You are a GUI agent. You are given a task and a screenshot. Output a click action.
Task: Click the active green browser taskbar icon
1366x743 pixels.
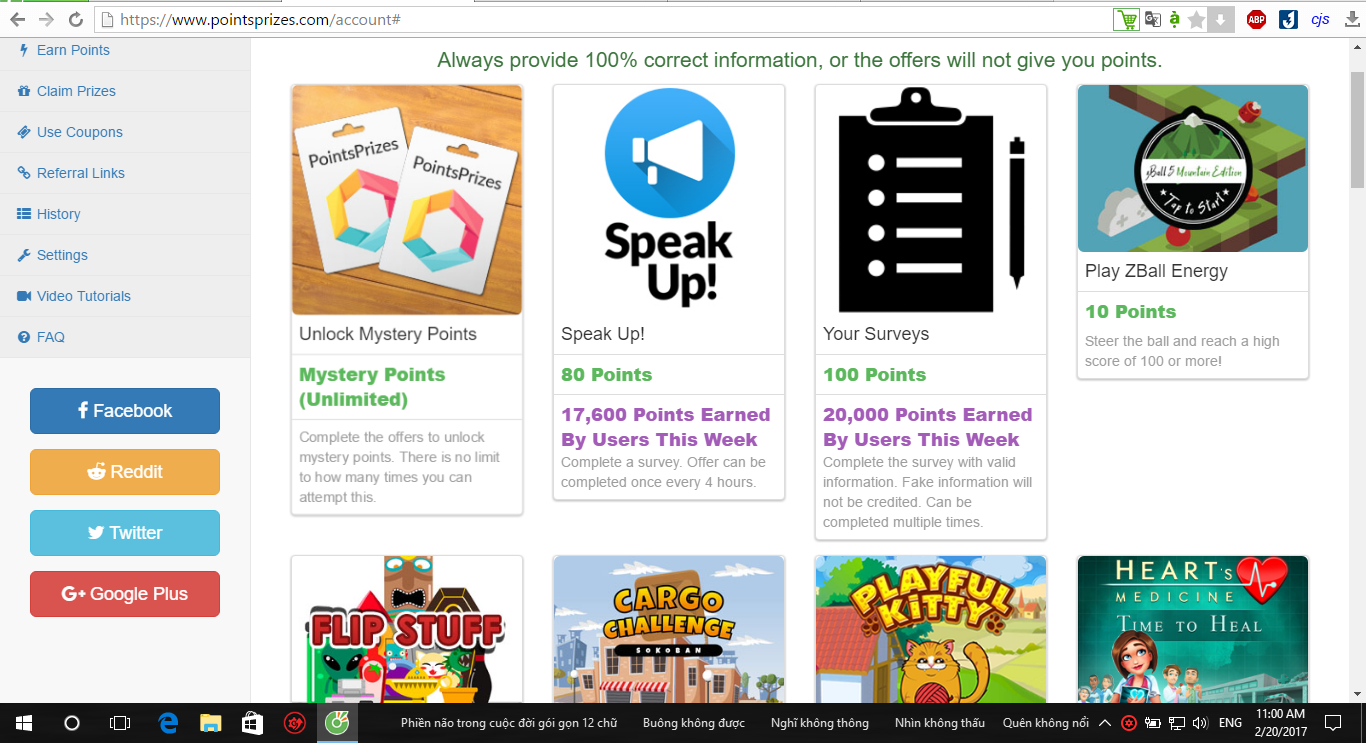(338, 723)
